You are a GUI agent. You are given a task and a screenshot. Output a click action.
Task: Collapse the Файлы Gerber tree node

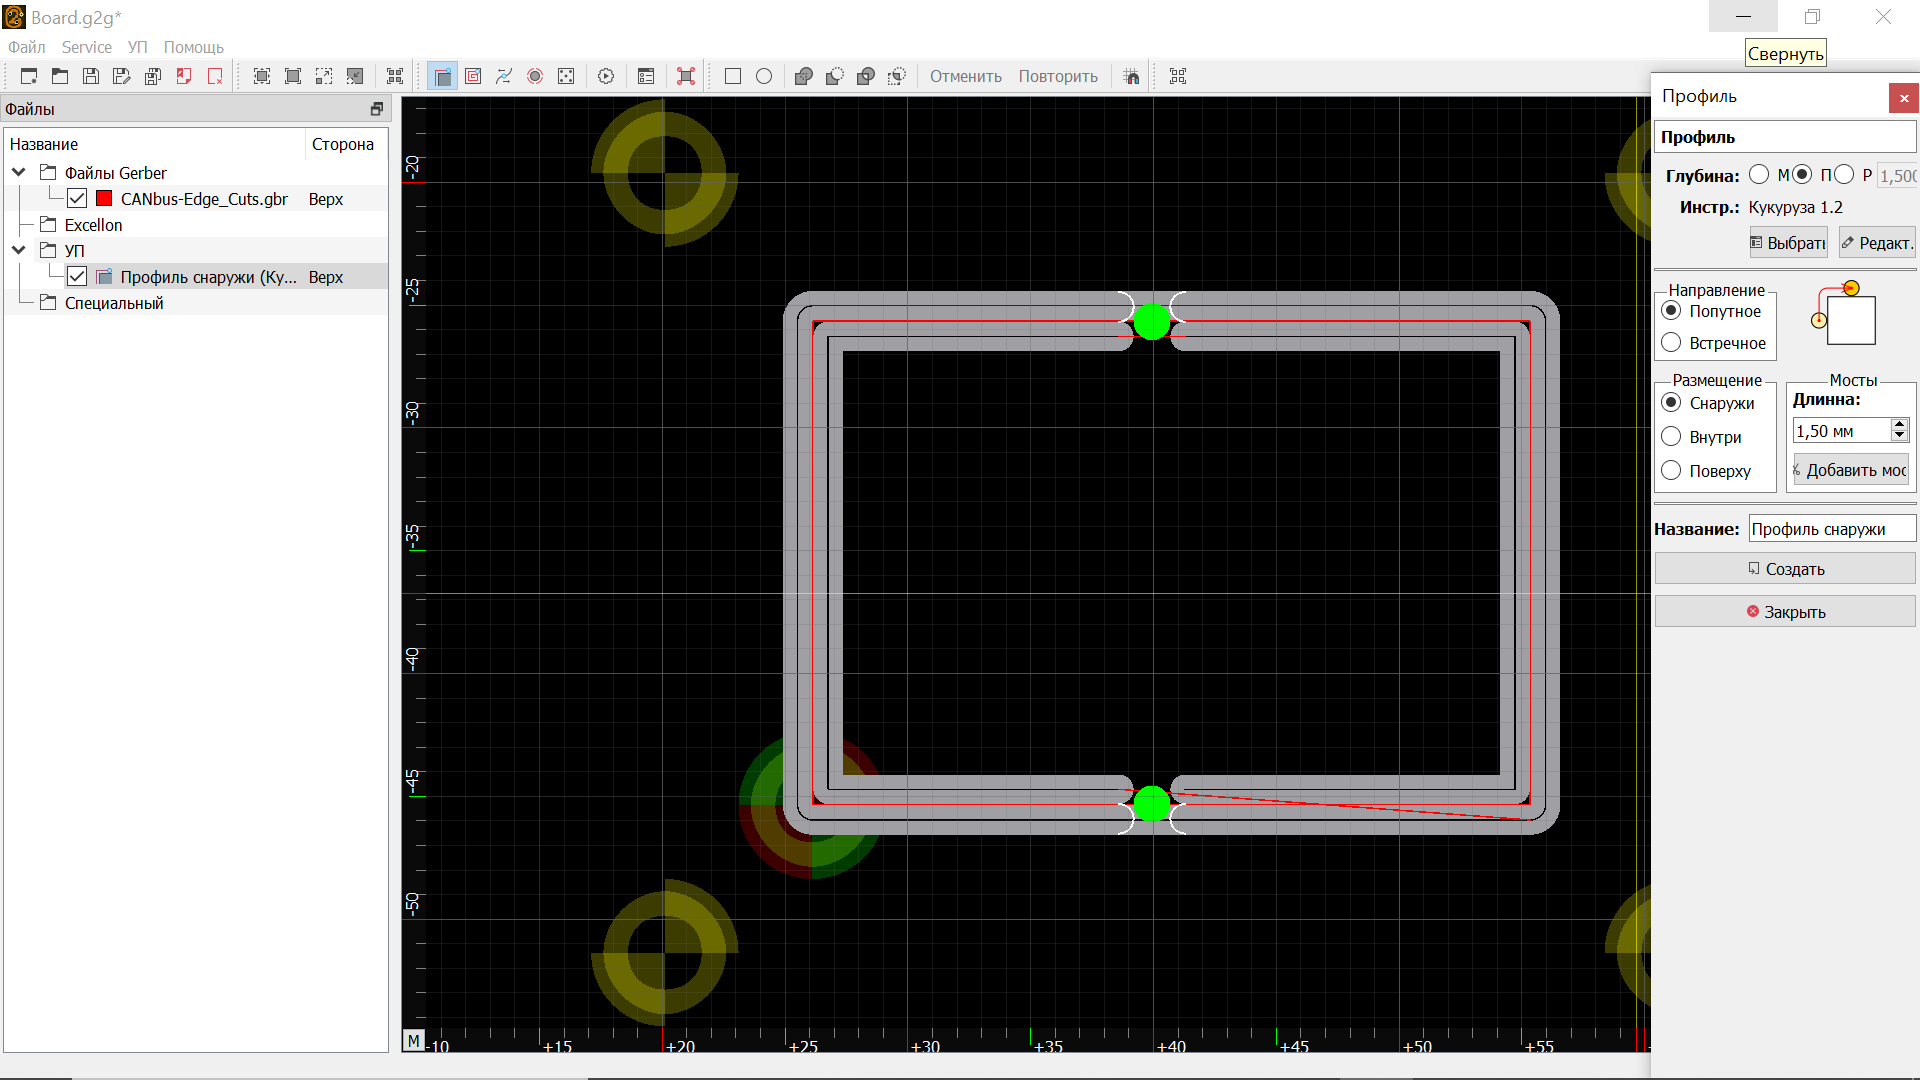[x=19, y=173]
